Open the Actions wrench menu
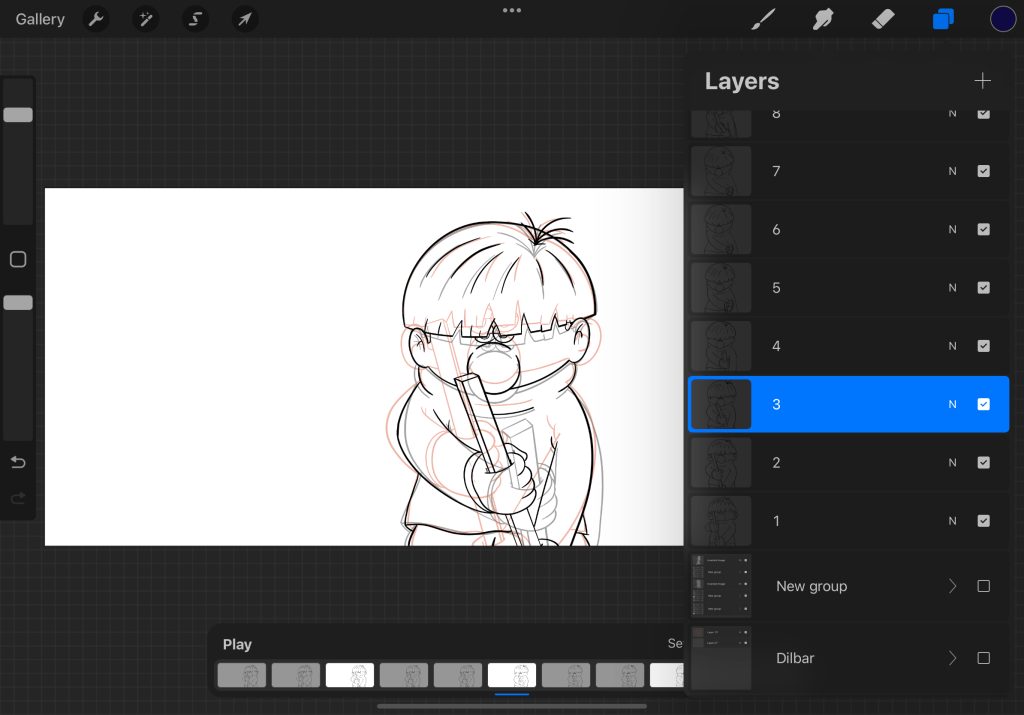Image resolution: width=1024 pixels, height=715 pixels. 96,19
